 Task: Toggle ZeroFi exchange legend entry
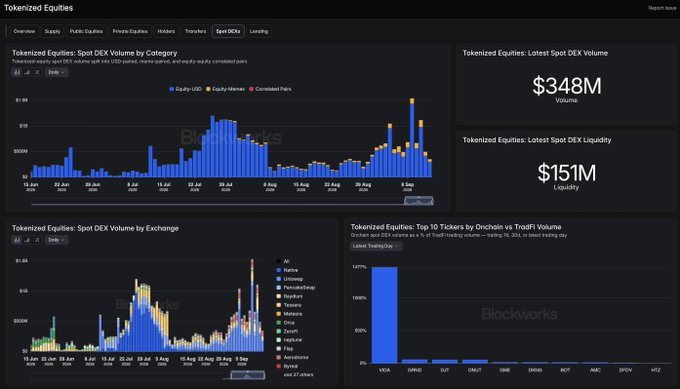click(287, 331)
